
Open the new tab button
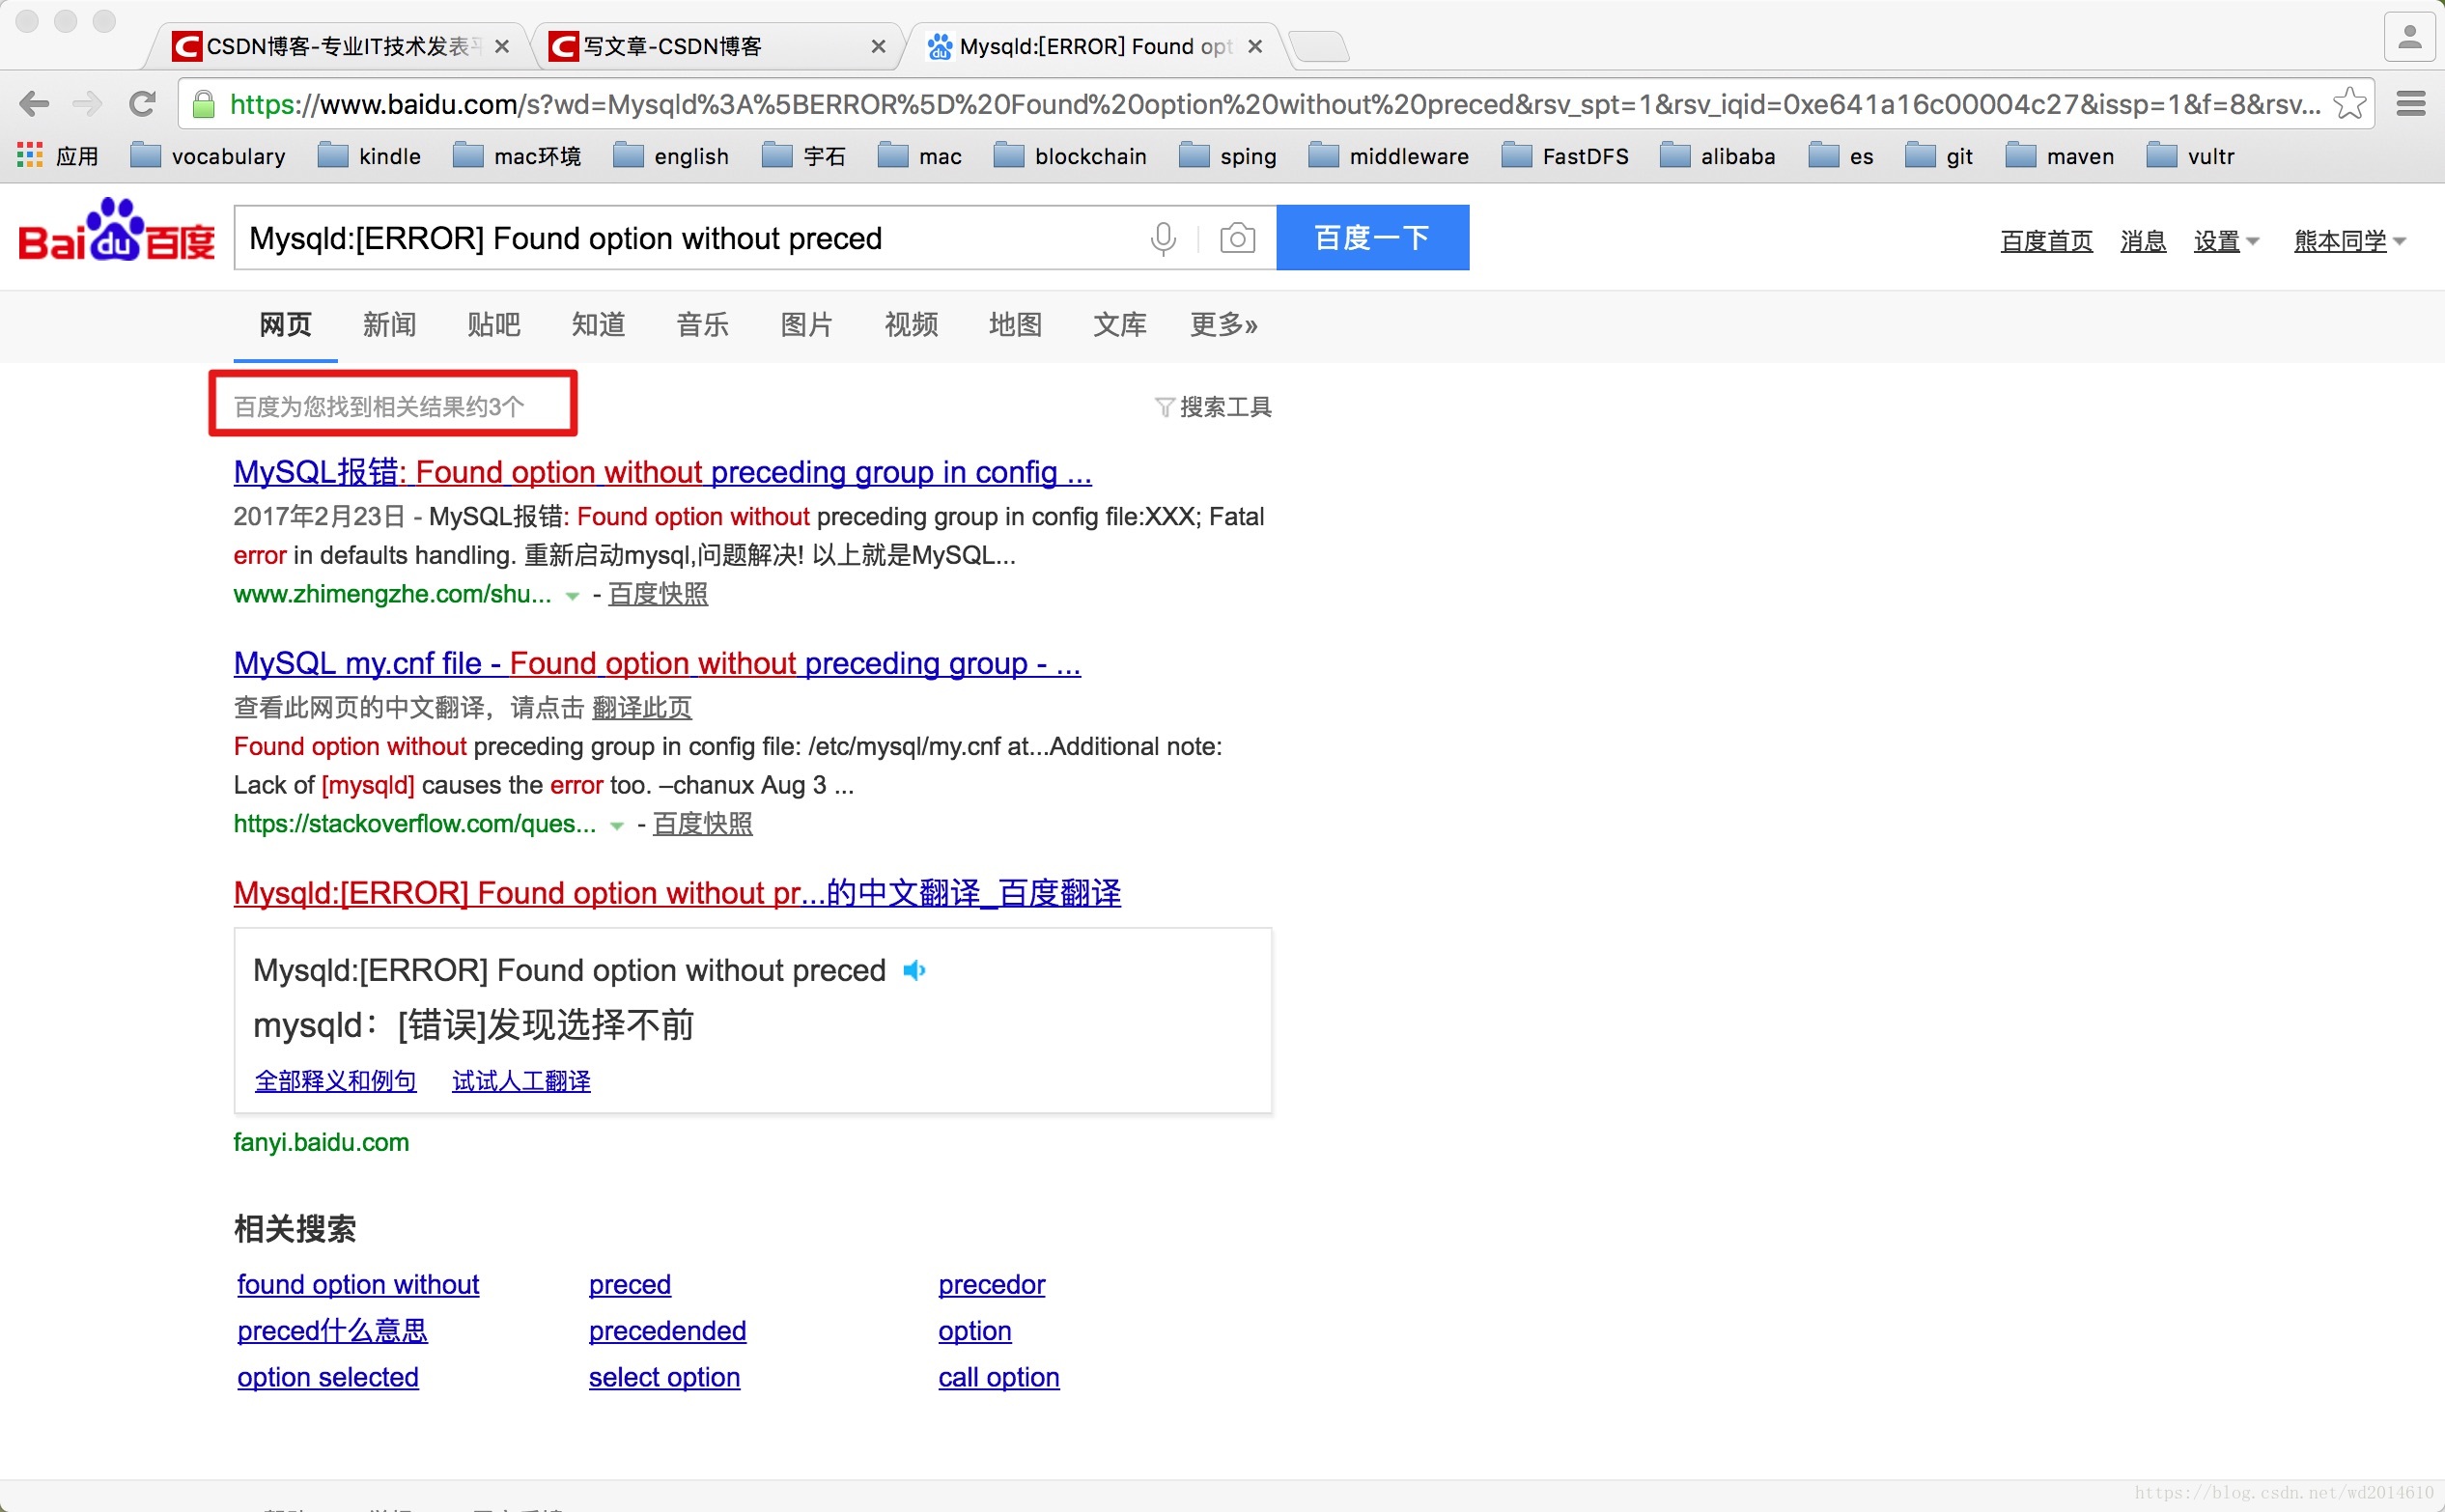[1319, 46]
